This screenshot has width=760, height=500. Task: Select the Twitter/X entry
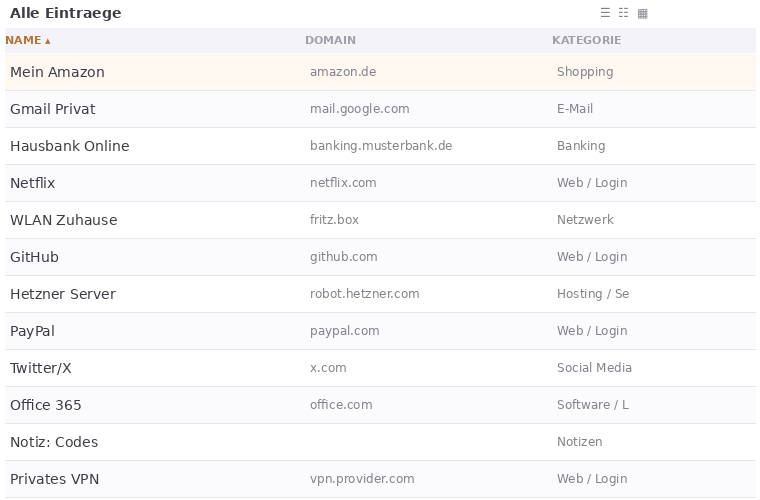tap(40, 368)
